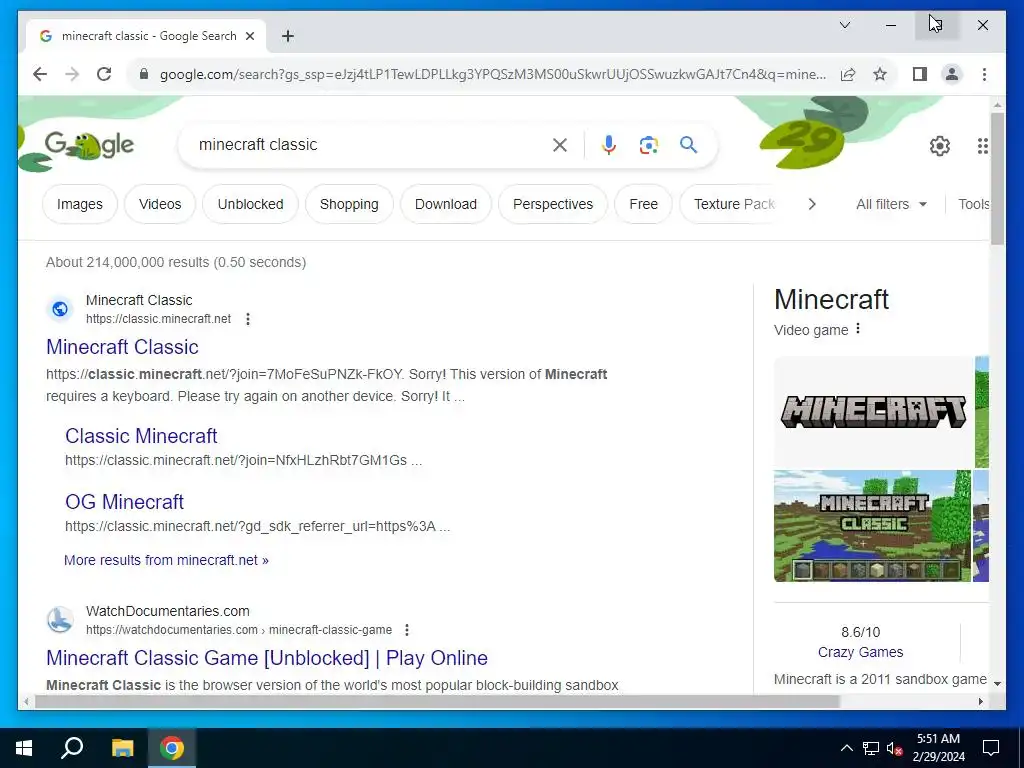
Task: Open the OG Minecraft sublink
Action: click(x=124, y=502)
